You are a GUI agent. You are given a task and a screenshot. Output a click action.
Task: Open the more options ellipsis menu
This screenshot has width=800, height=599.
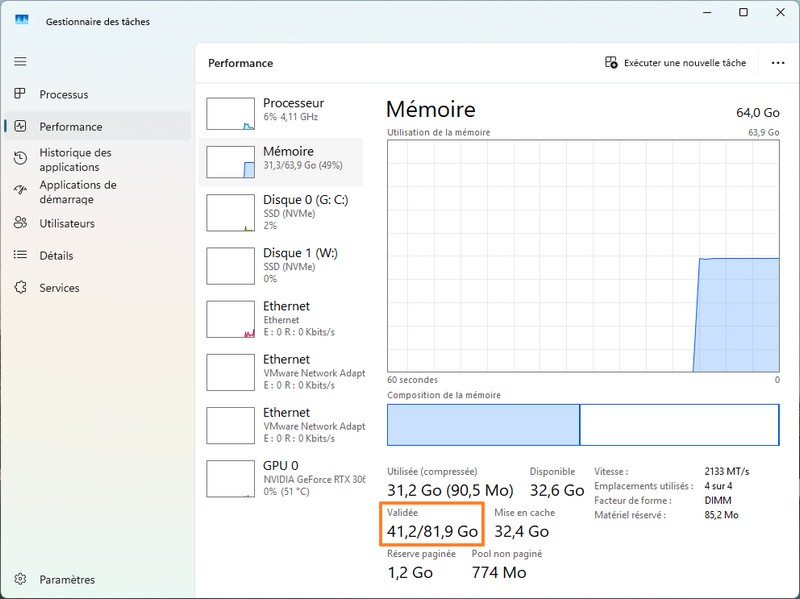(777, 62)
